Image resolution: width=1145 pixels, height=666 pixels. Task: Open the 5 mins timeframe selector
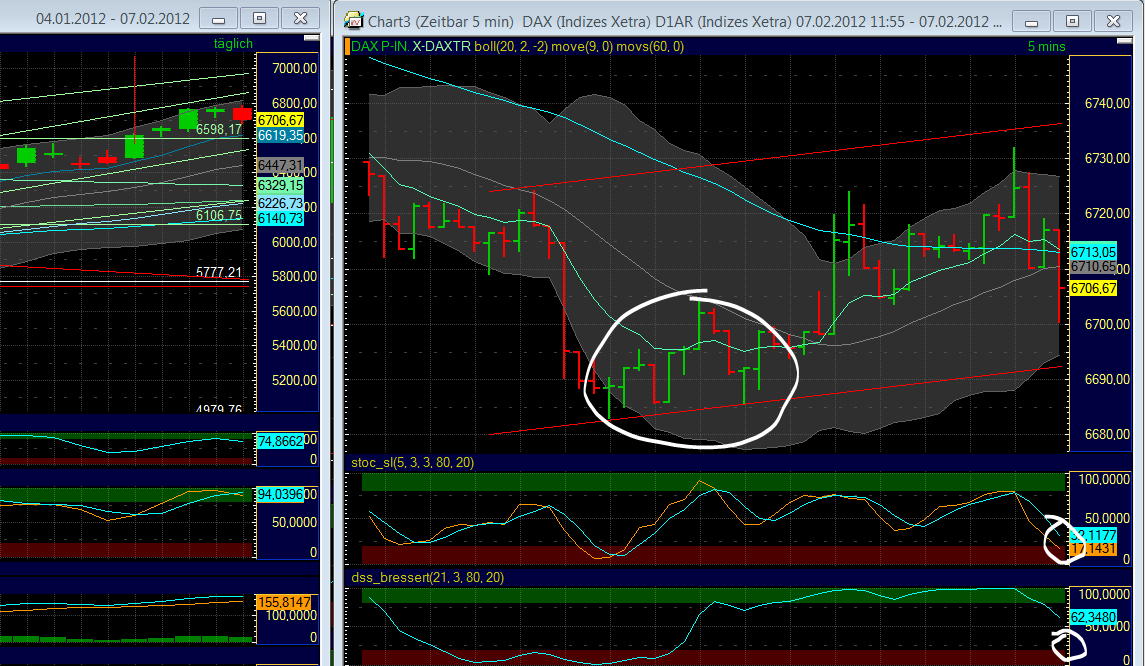[1044, 45]
